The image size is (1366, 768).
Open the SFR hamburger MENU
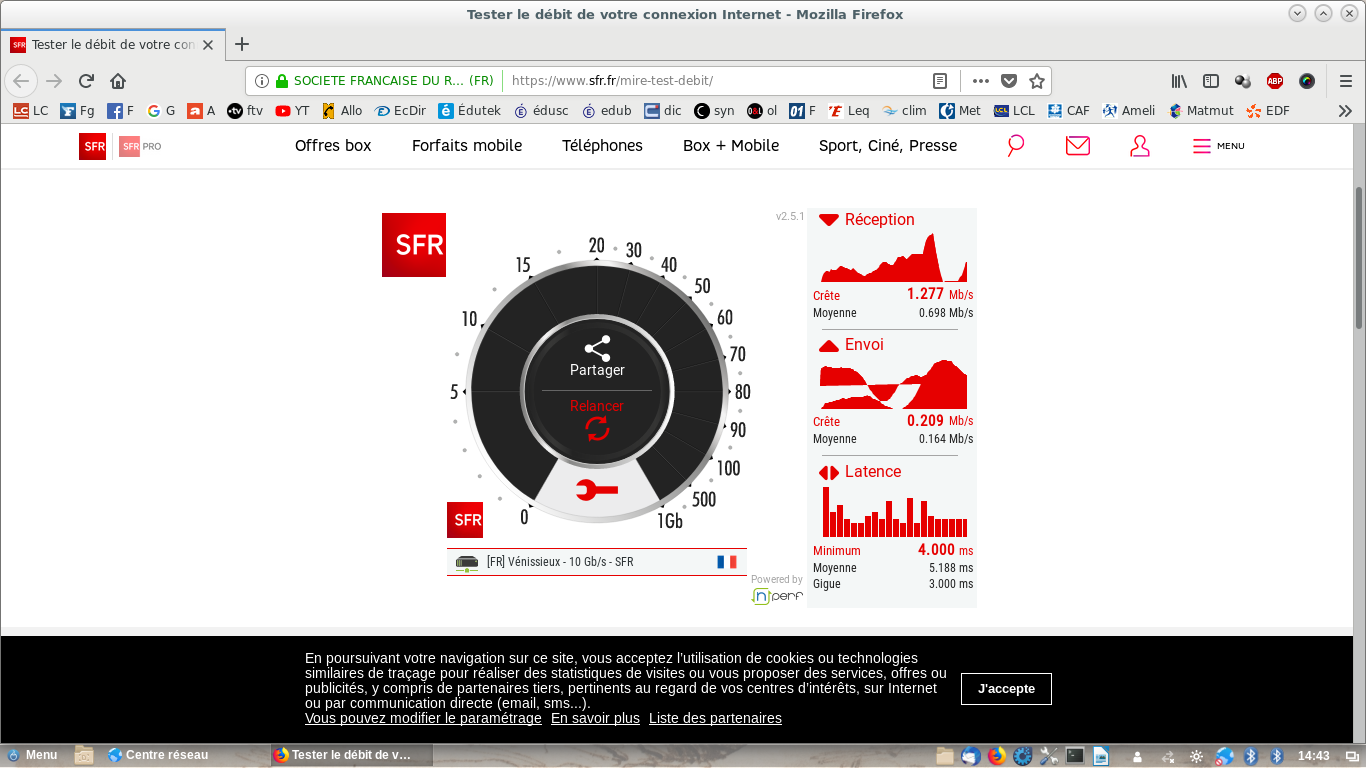(1216, 145)
